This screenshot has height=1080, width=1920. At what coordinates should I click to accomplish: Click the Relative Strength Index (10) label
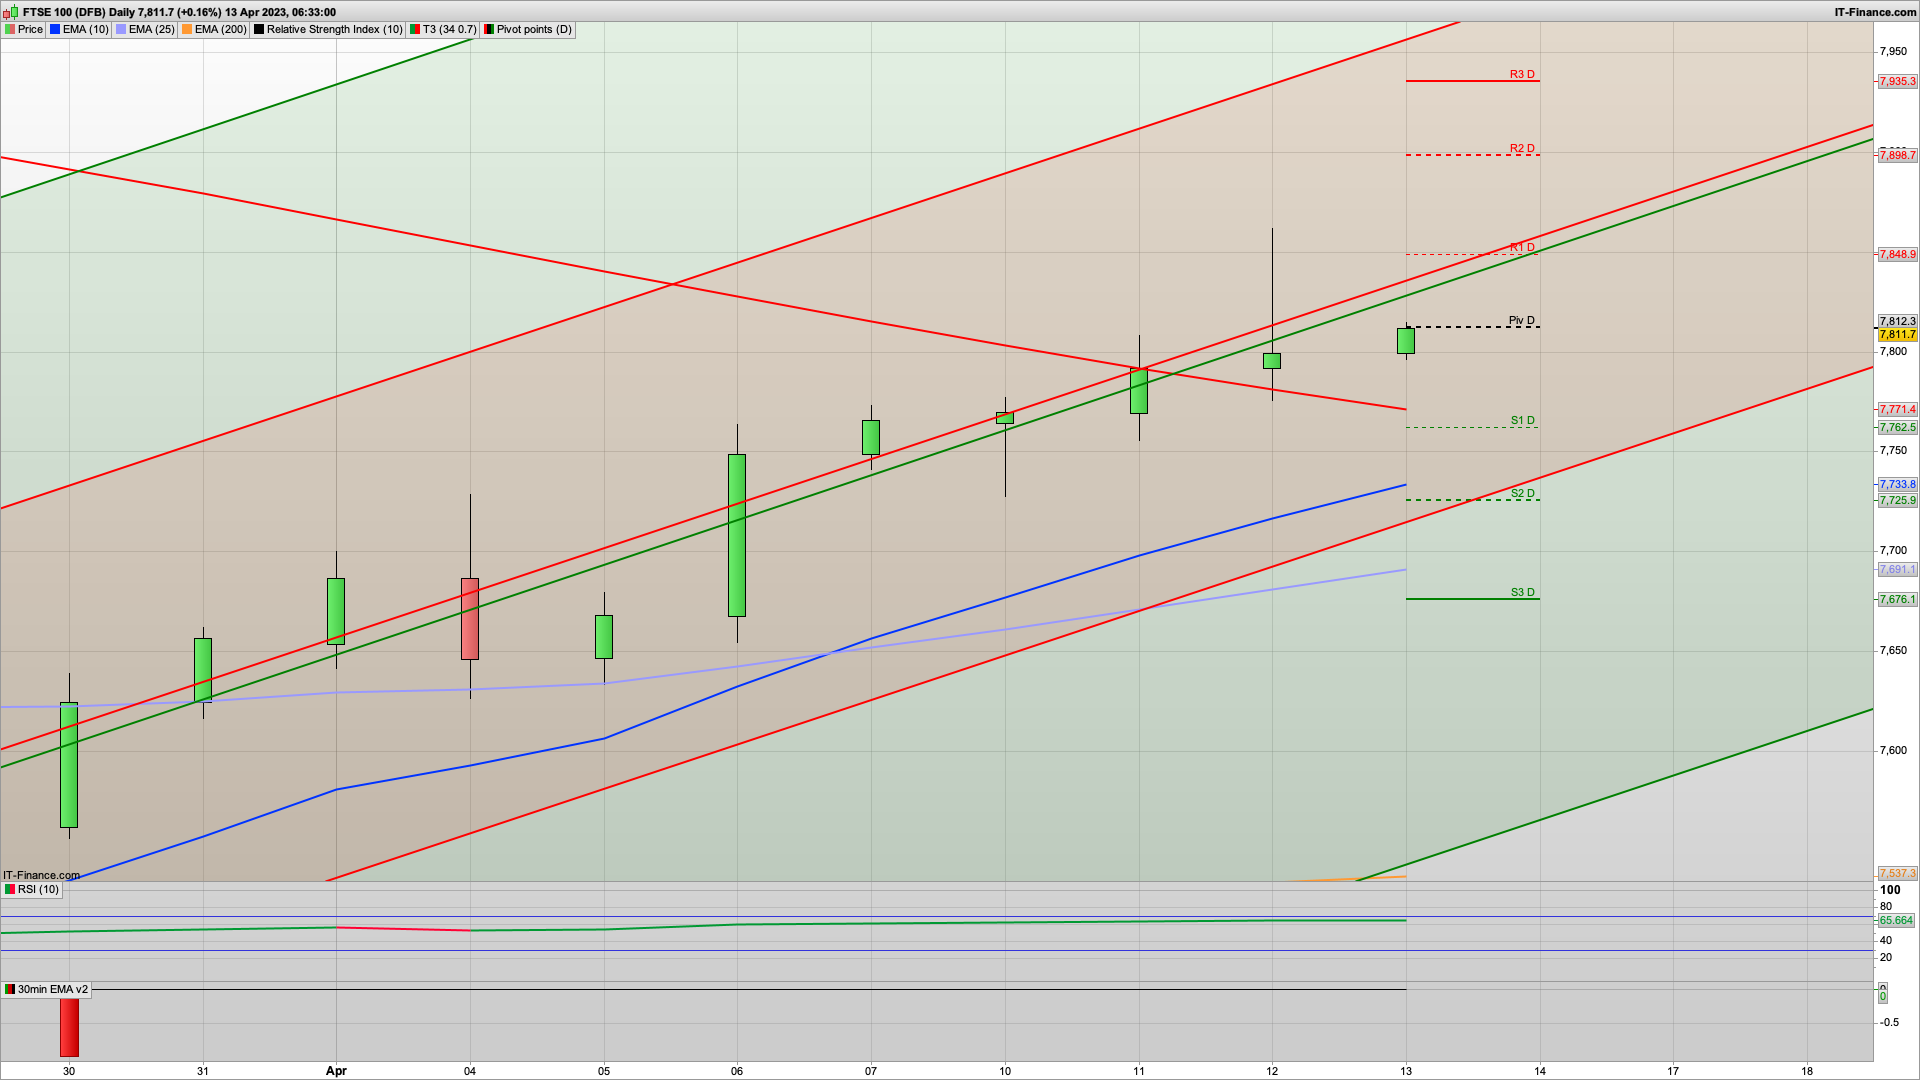click(x=334, y=30)
